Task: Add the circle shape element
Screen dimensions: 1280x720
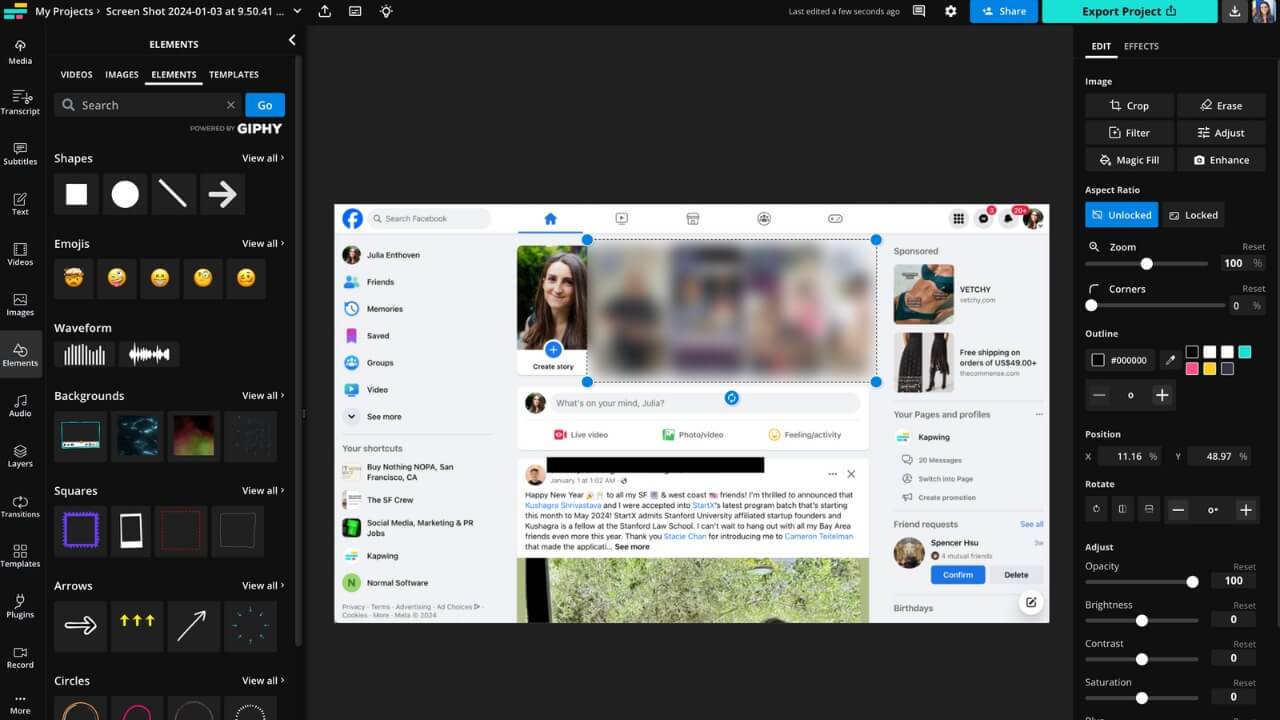Action: tap(125, 194)
